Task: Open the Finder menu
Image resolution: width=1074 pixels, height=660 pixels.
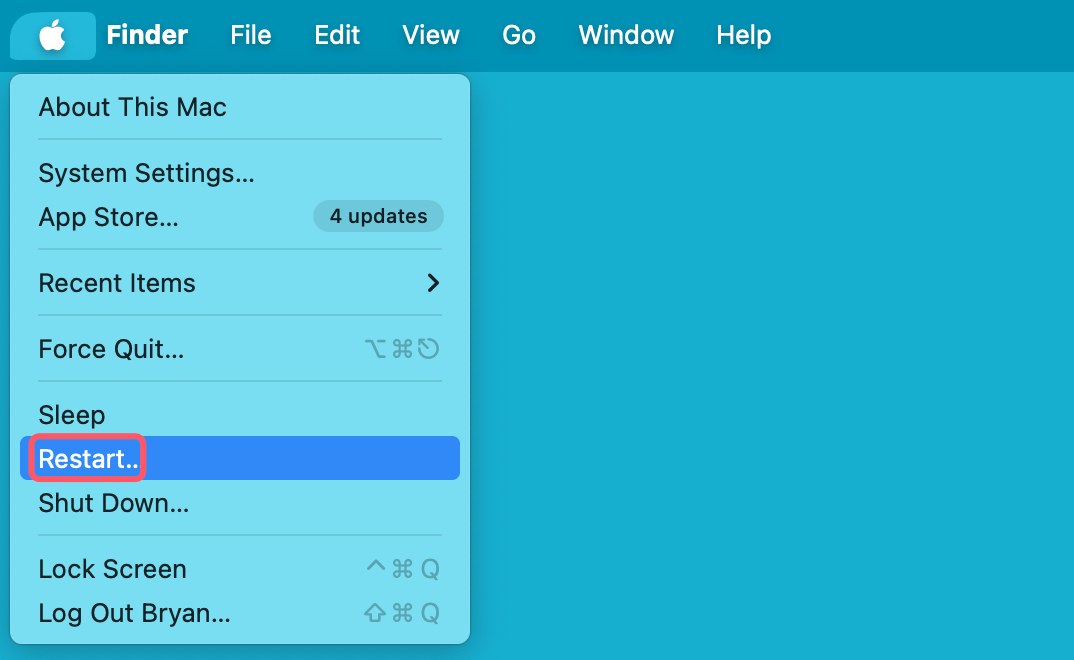Action: point(147,35)
